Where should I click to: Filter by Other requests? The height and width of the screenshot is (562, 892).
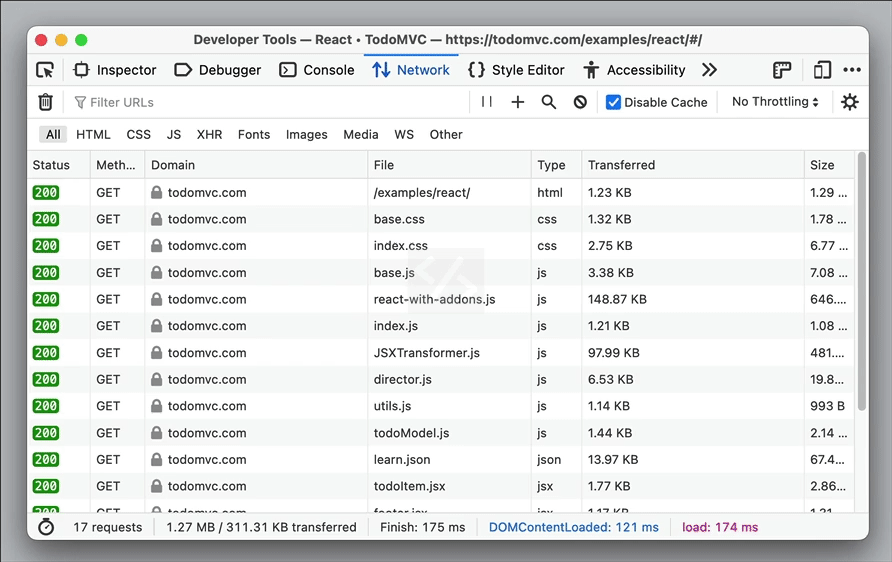click(x=446, y=135)
